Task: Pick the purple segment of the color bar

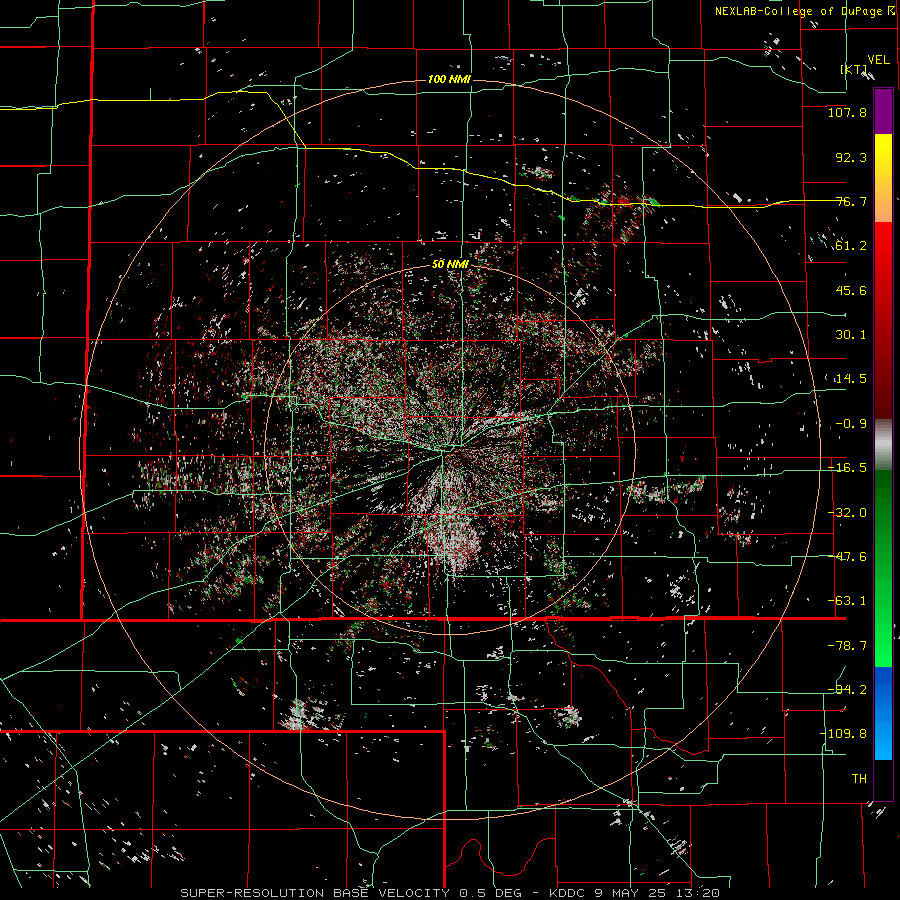Action: [x=883, y=111]
